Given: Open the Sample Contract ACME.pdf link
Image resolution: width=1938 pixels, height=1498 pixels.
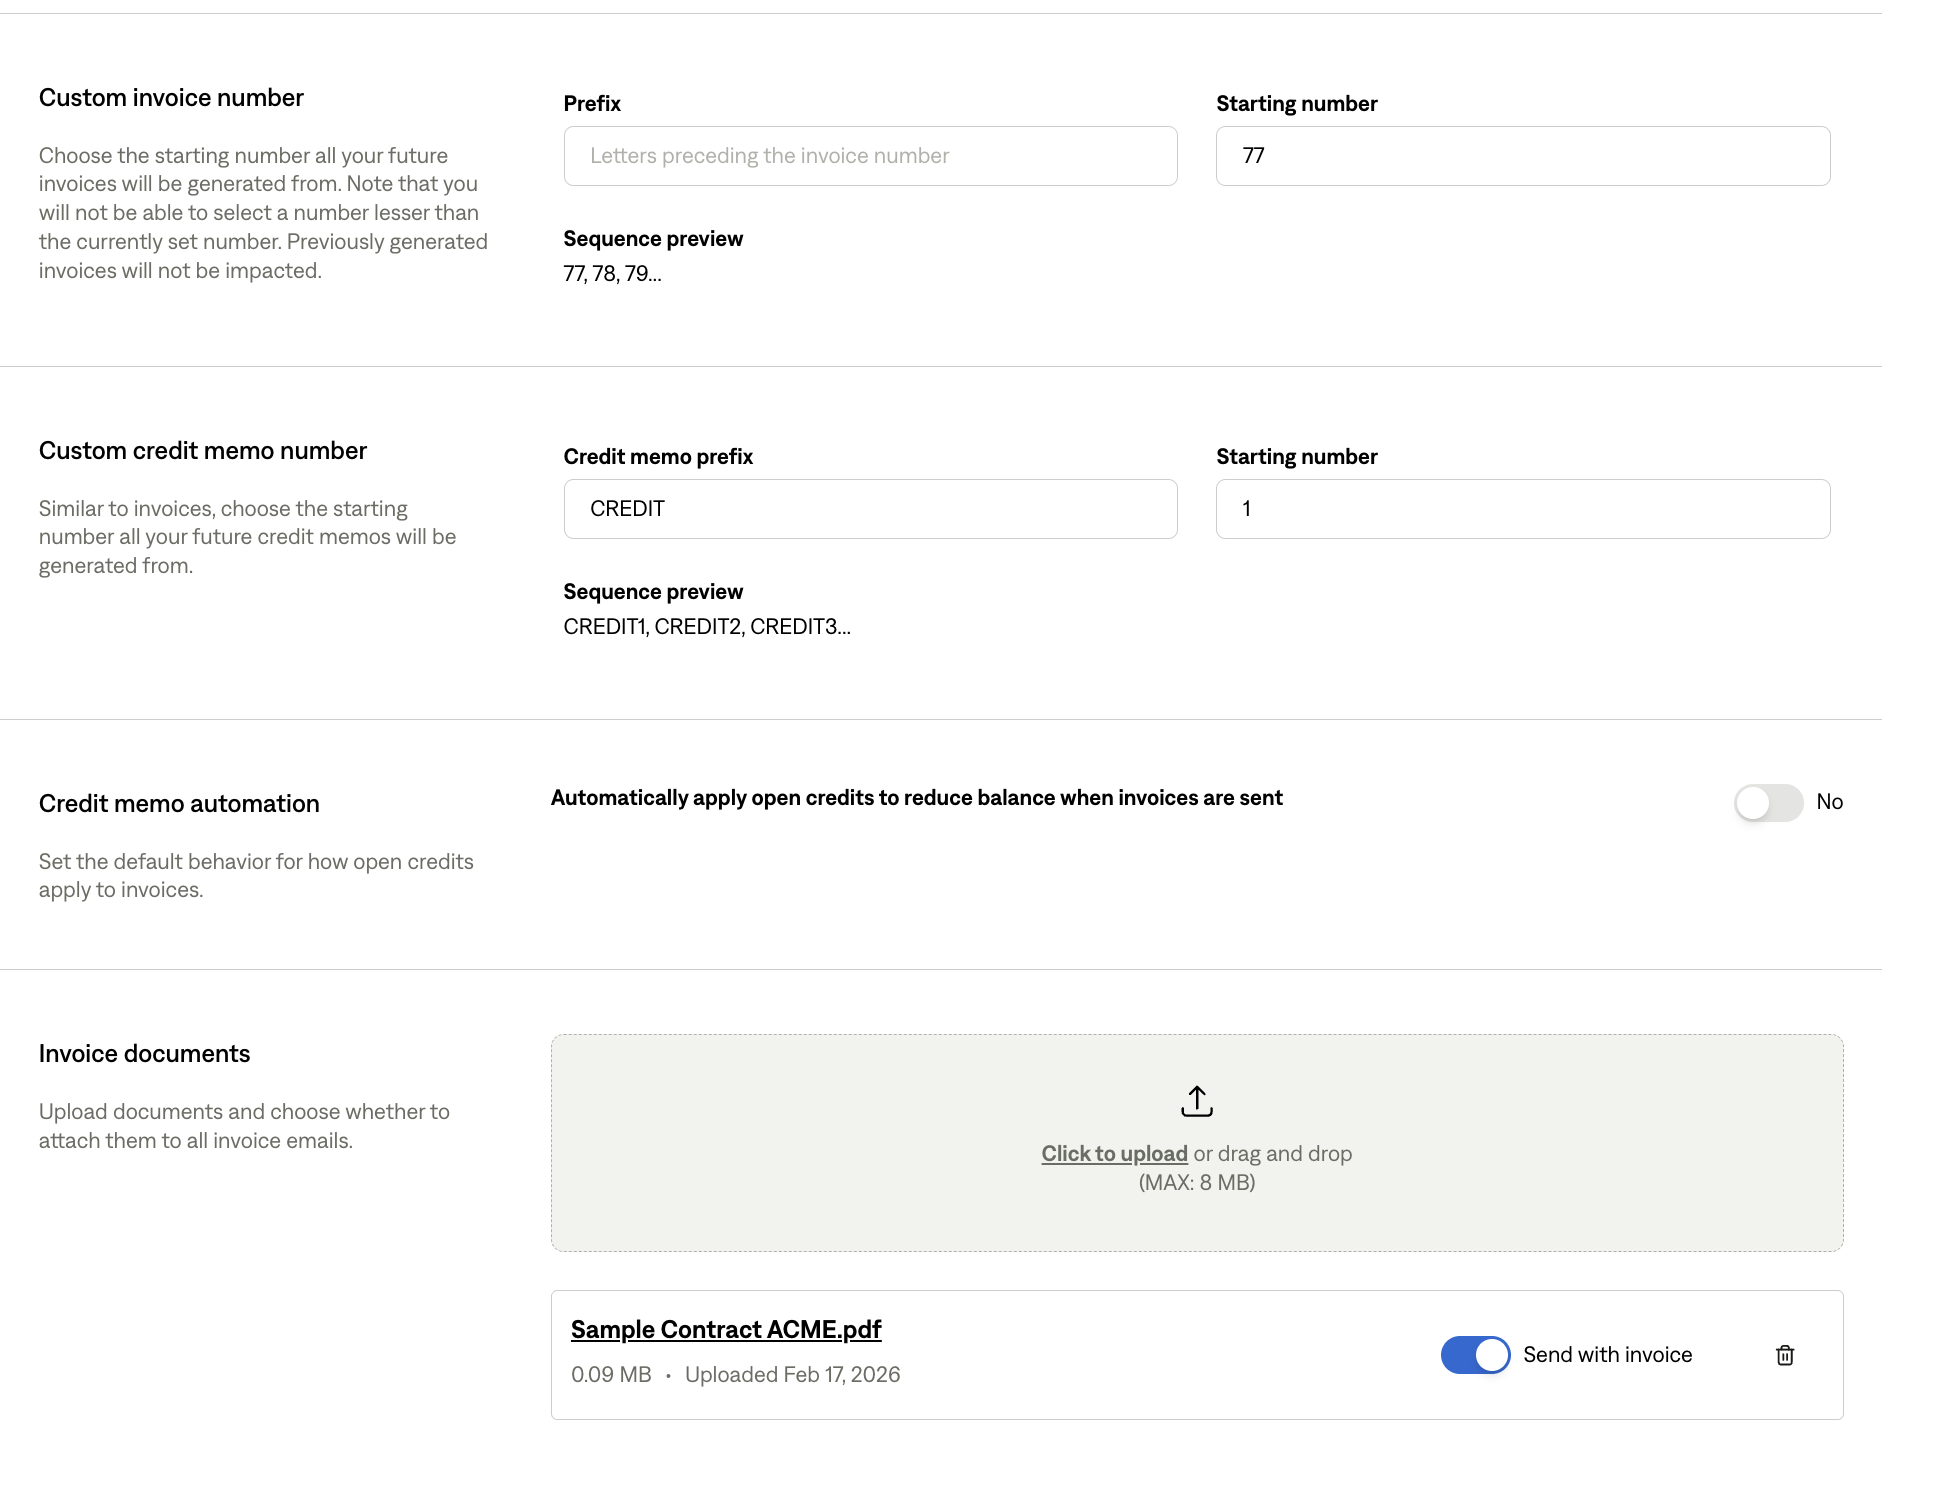Looking at the screenshot, I should point(725,1329).
